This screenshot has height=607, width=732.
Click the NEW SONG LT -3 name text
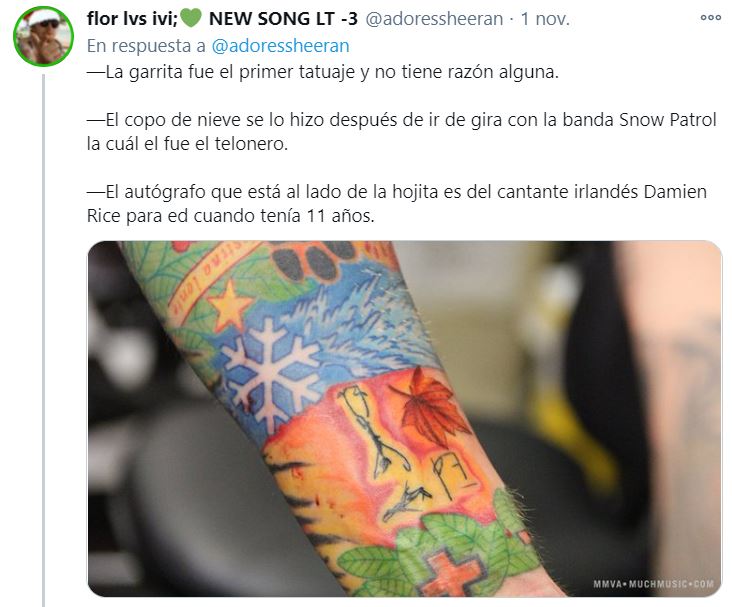(283, 19)
